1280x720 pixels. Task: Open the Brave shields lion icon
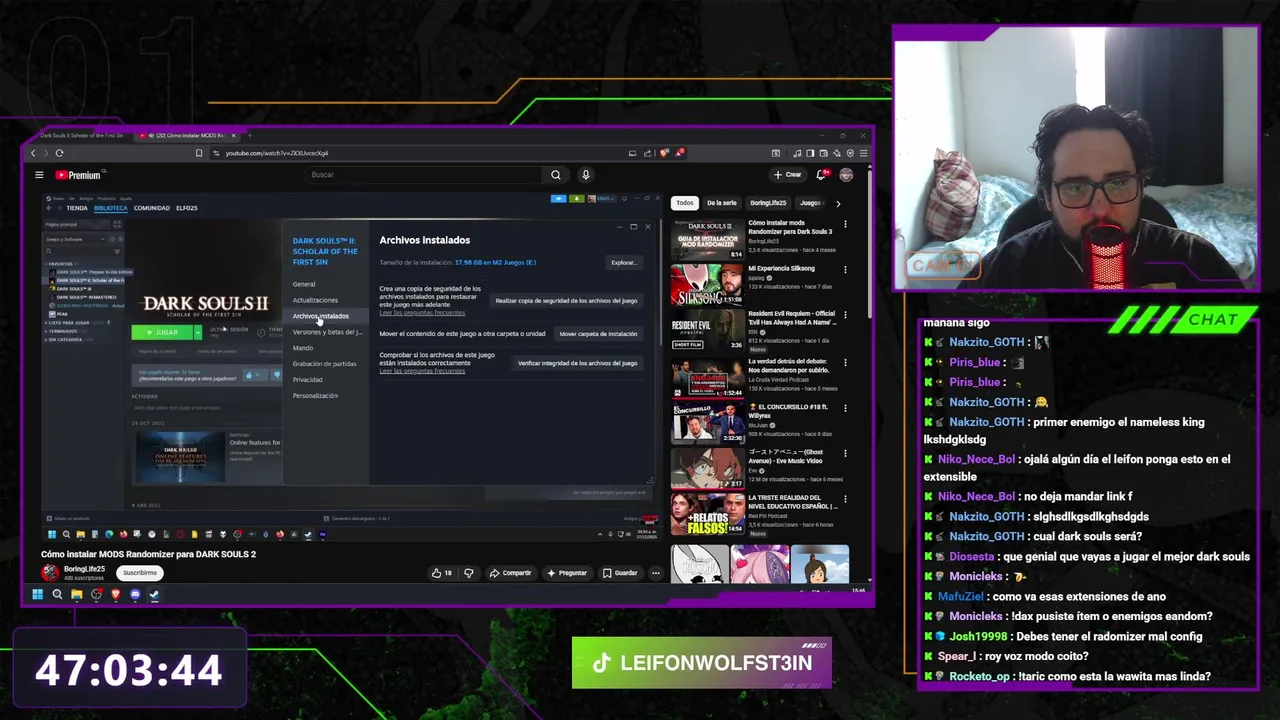pyautogui.click(x=665, y=153)
